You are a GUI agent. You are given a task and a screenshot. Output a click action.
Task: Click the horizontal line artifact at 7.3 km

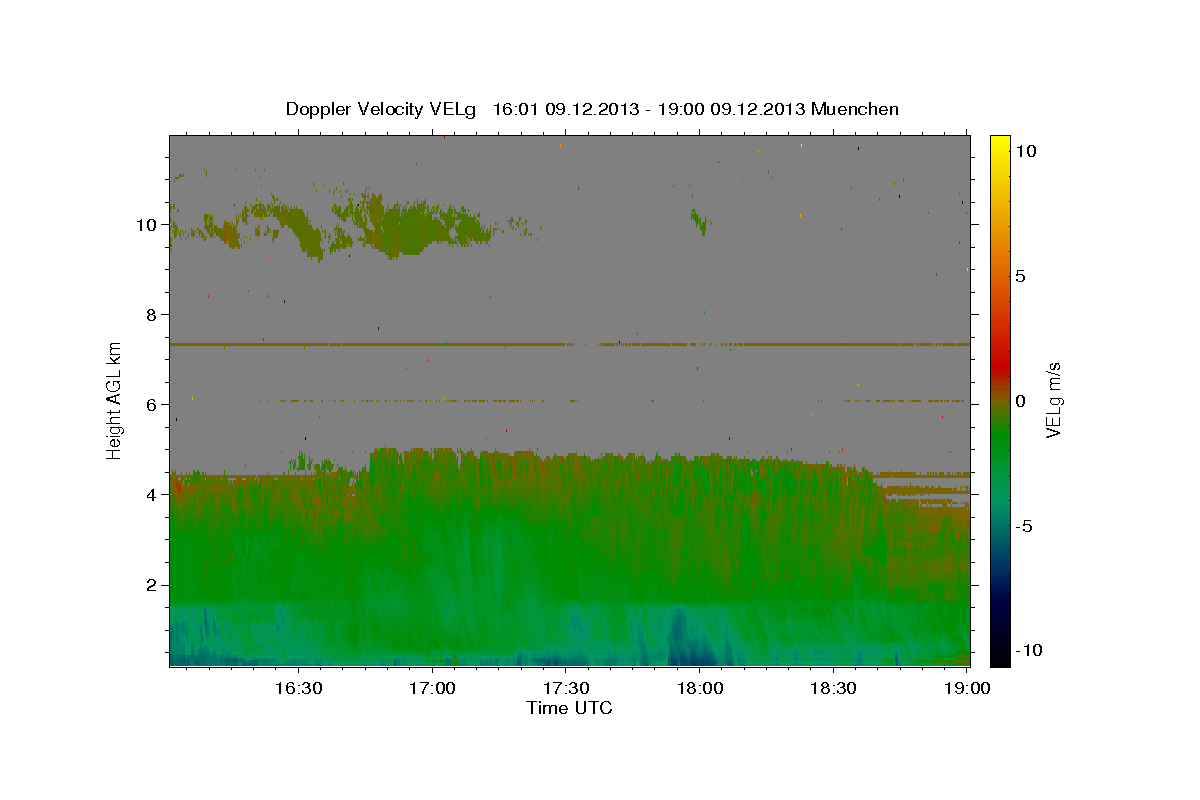(x=569, y=344)
